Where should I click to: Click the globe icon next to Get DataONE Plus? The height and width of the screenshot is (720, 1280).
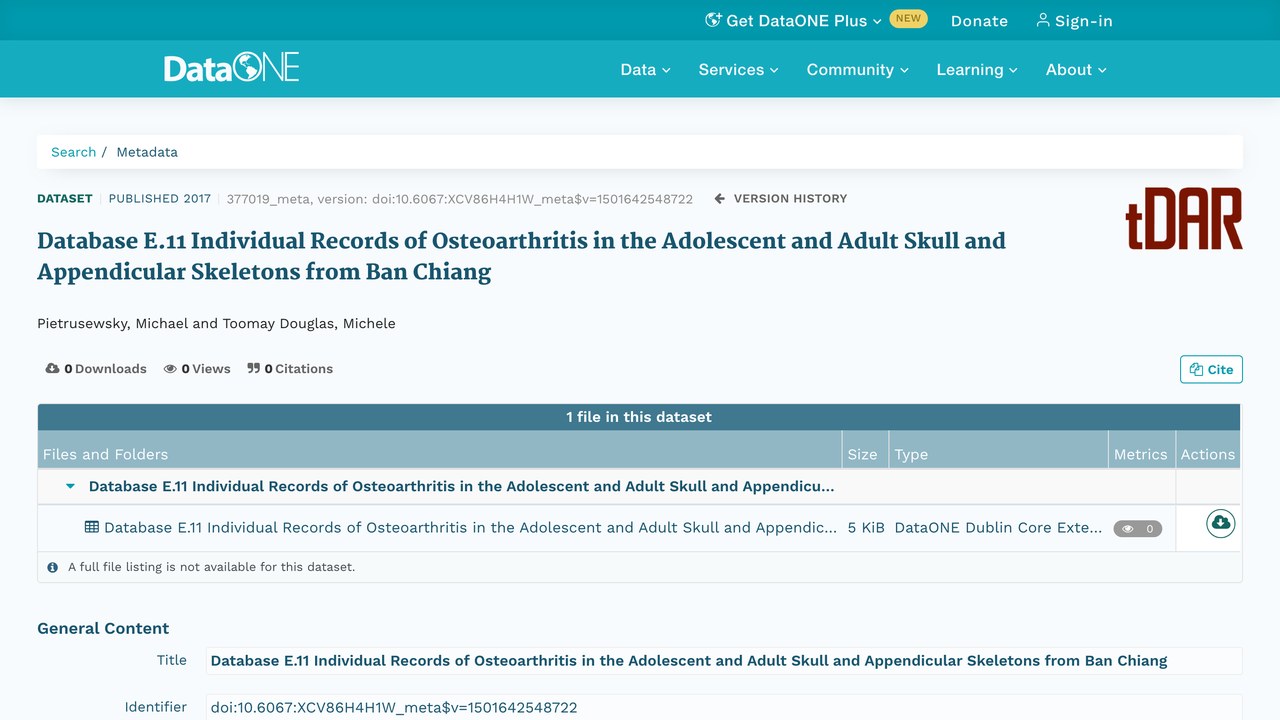pyautogui.click(x=713, y=20)
